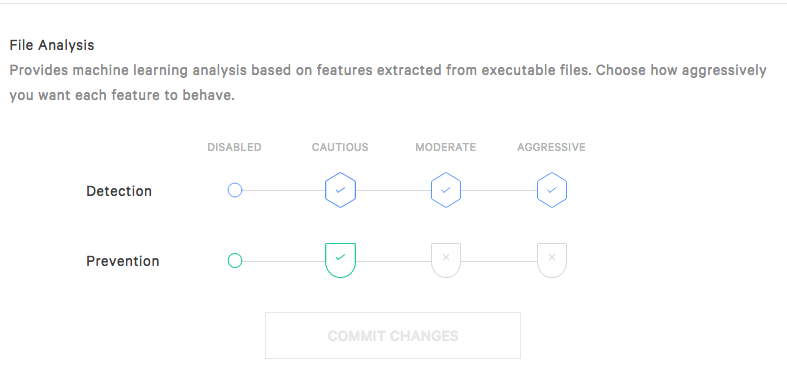
Task: Click the Prevention row label
Action: (x=123, y=261)
